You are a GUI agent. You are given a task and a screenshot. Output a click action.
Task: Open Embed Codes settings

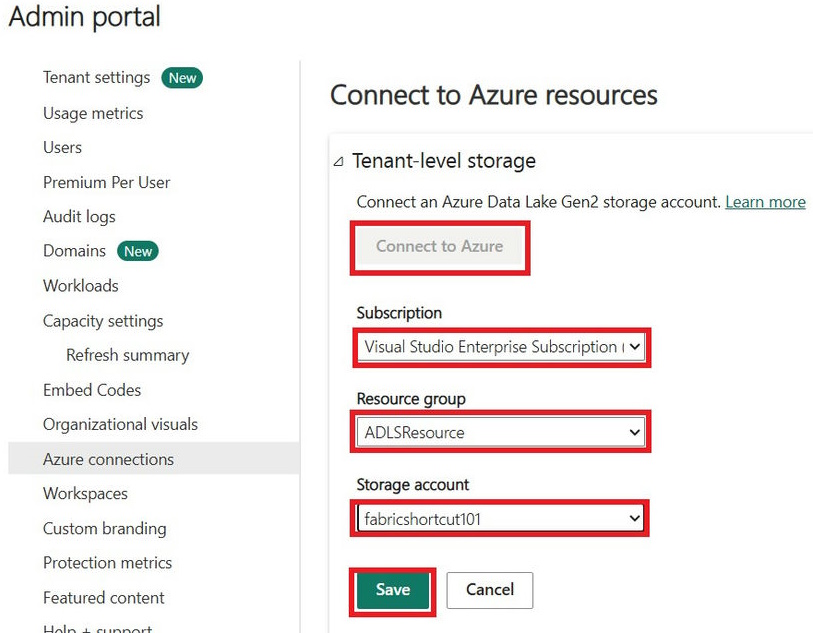pos(92,390)
